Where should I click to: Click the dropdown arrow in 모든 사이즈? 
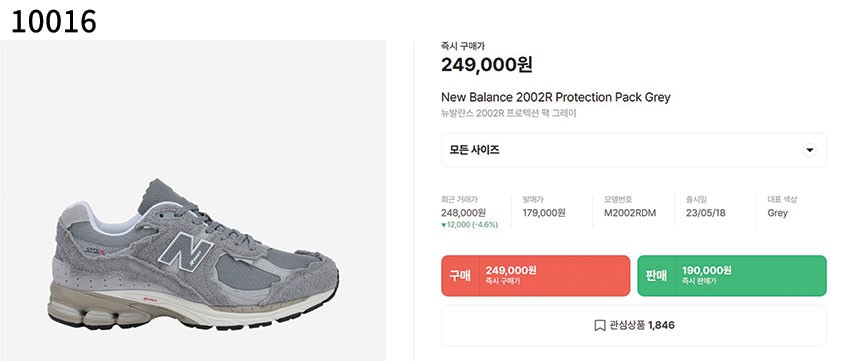tap(810, 150)
